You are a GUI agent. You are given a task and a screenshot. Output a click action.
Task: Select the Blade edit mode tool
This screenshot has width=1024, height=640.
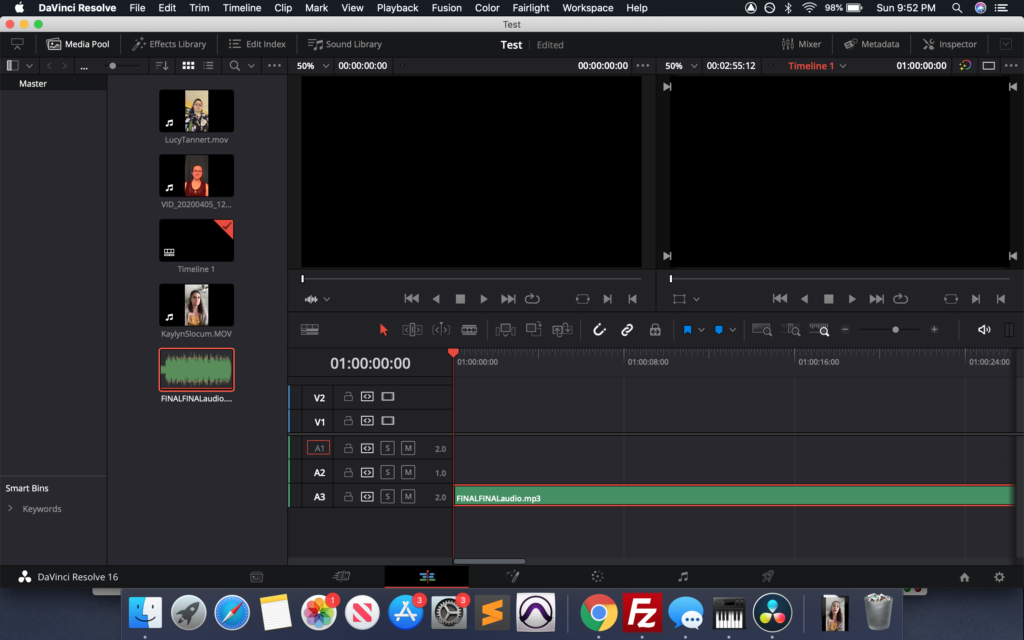pyautogui.click(x=469, y=329)
